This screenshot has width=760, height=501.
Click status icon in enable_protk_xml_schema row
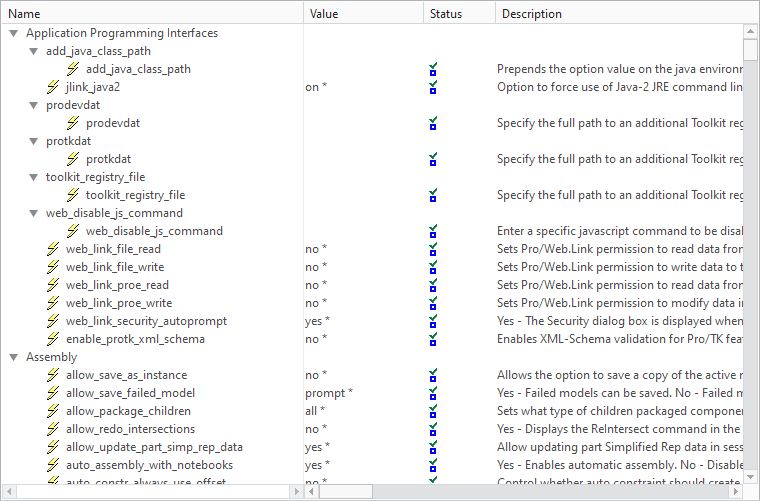pyautogui.click(x=433, y=340)
